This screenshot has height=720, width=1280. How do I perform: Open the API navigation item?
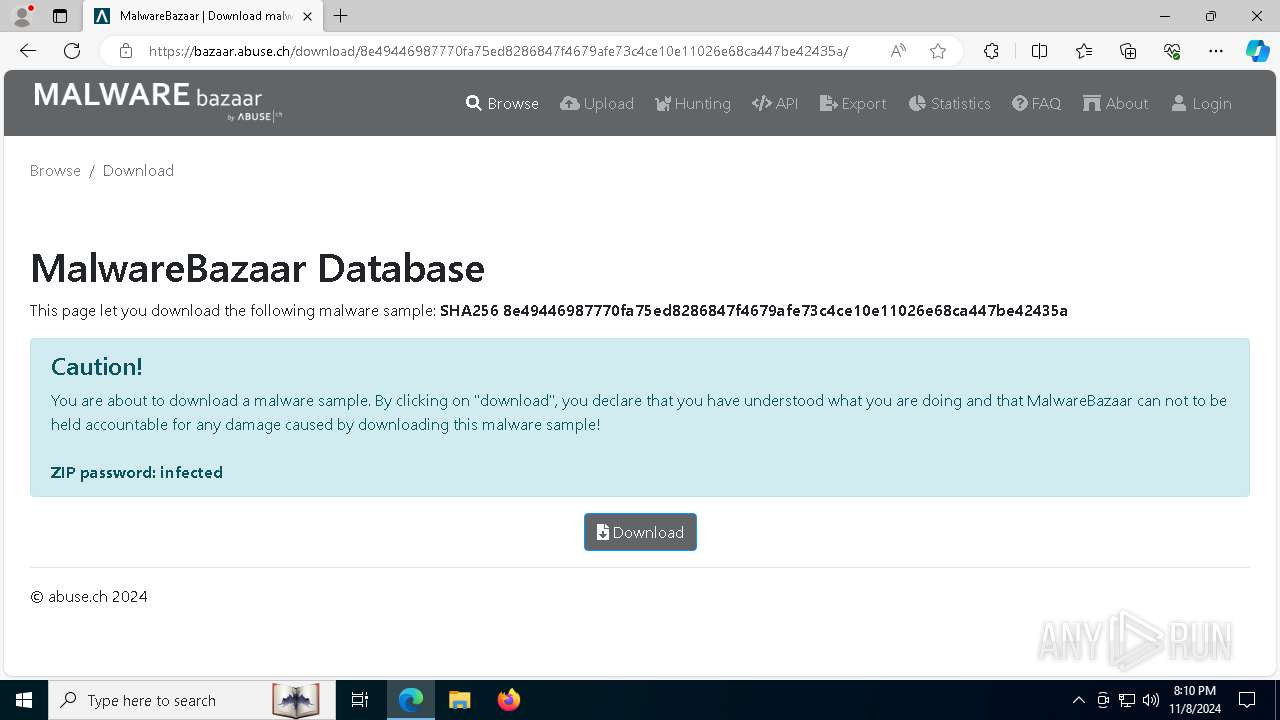pyautogui.click(x=775, y=103)
